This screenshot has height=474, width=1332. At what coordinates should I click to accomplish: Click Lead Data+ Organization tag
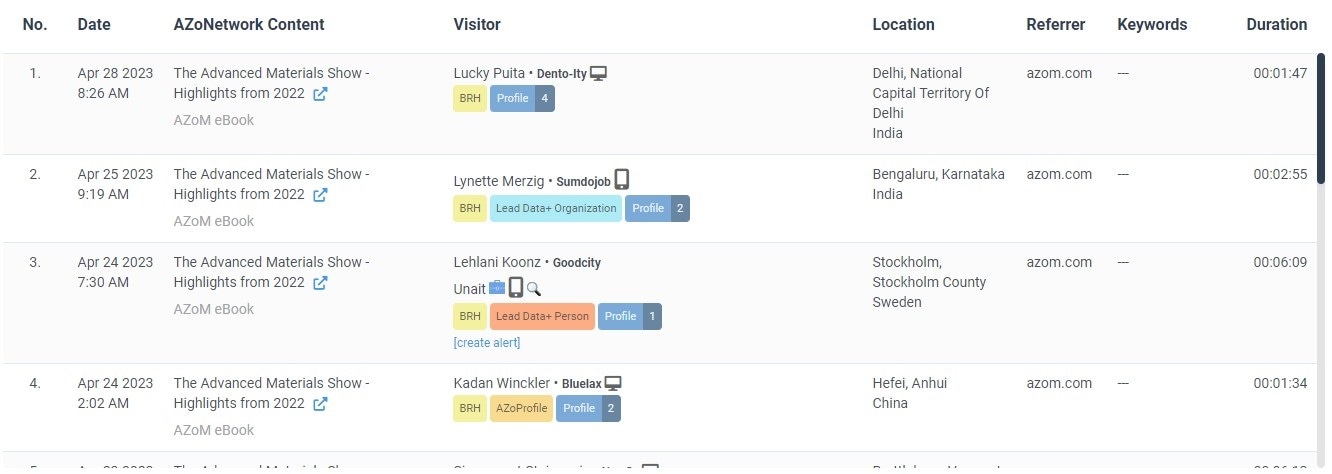[x=556, y=208]
